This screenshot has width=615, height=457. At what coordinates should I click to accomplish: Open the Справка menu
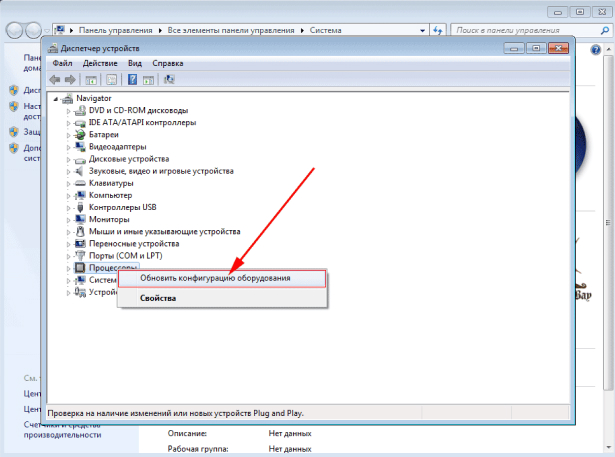167,63
